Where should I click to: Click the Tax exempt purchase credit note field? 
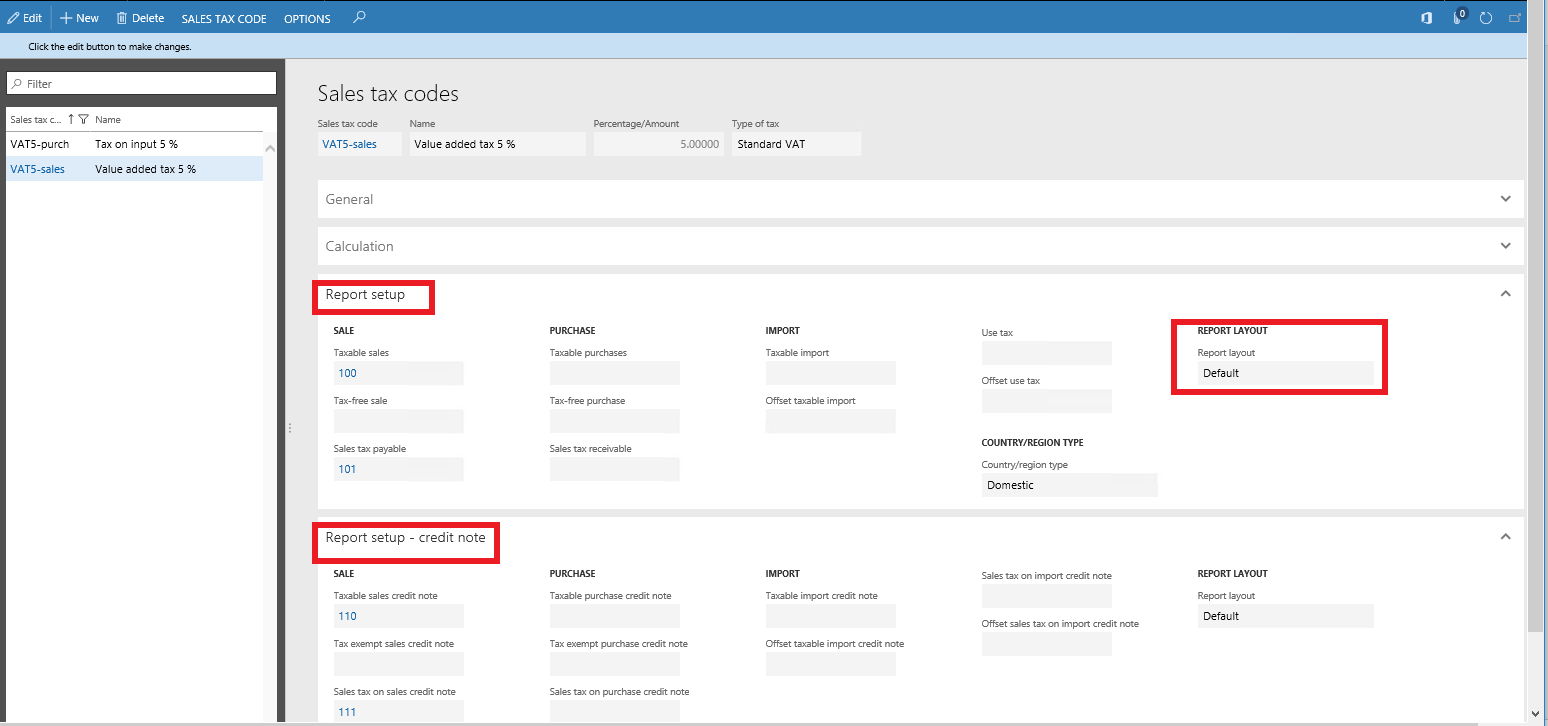point(614,664)
